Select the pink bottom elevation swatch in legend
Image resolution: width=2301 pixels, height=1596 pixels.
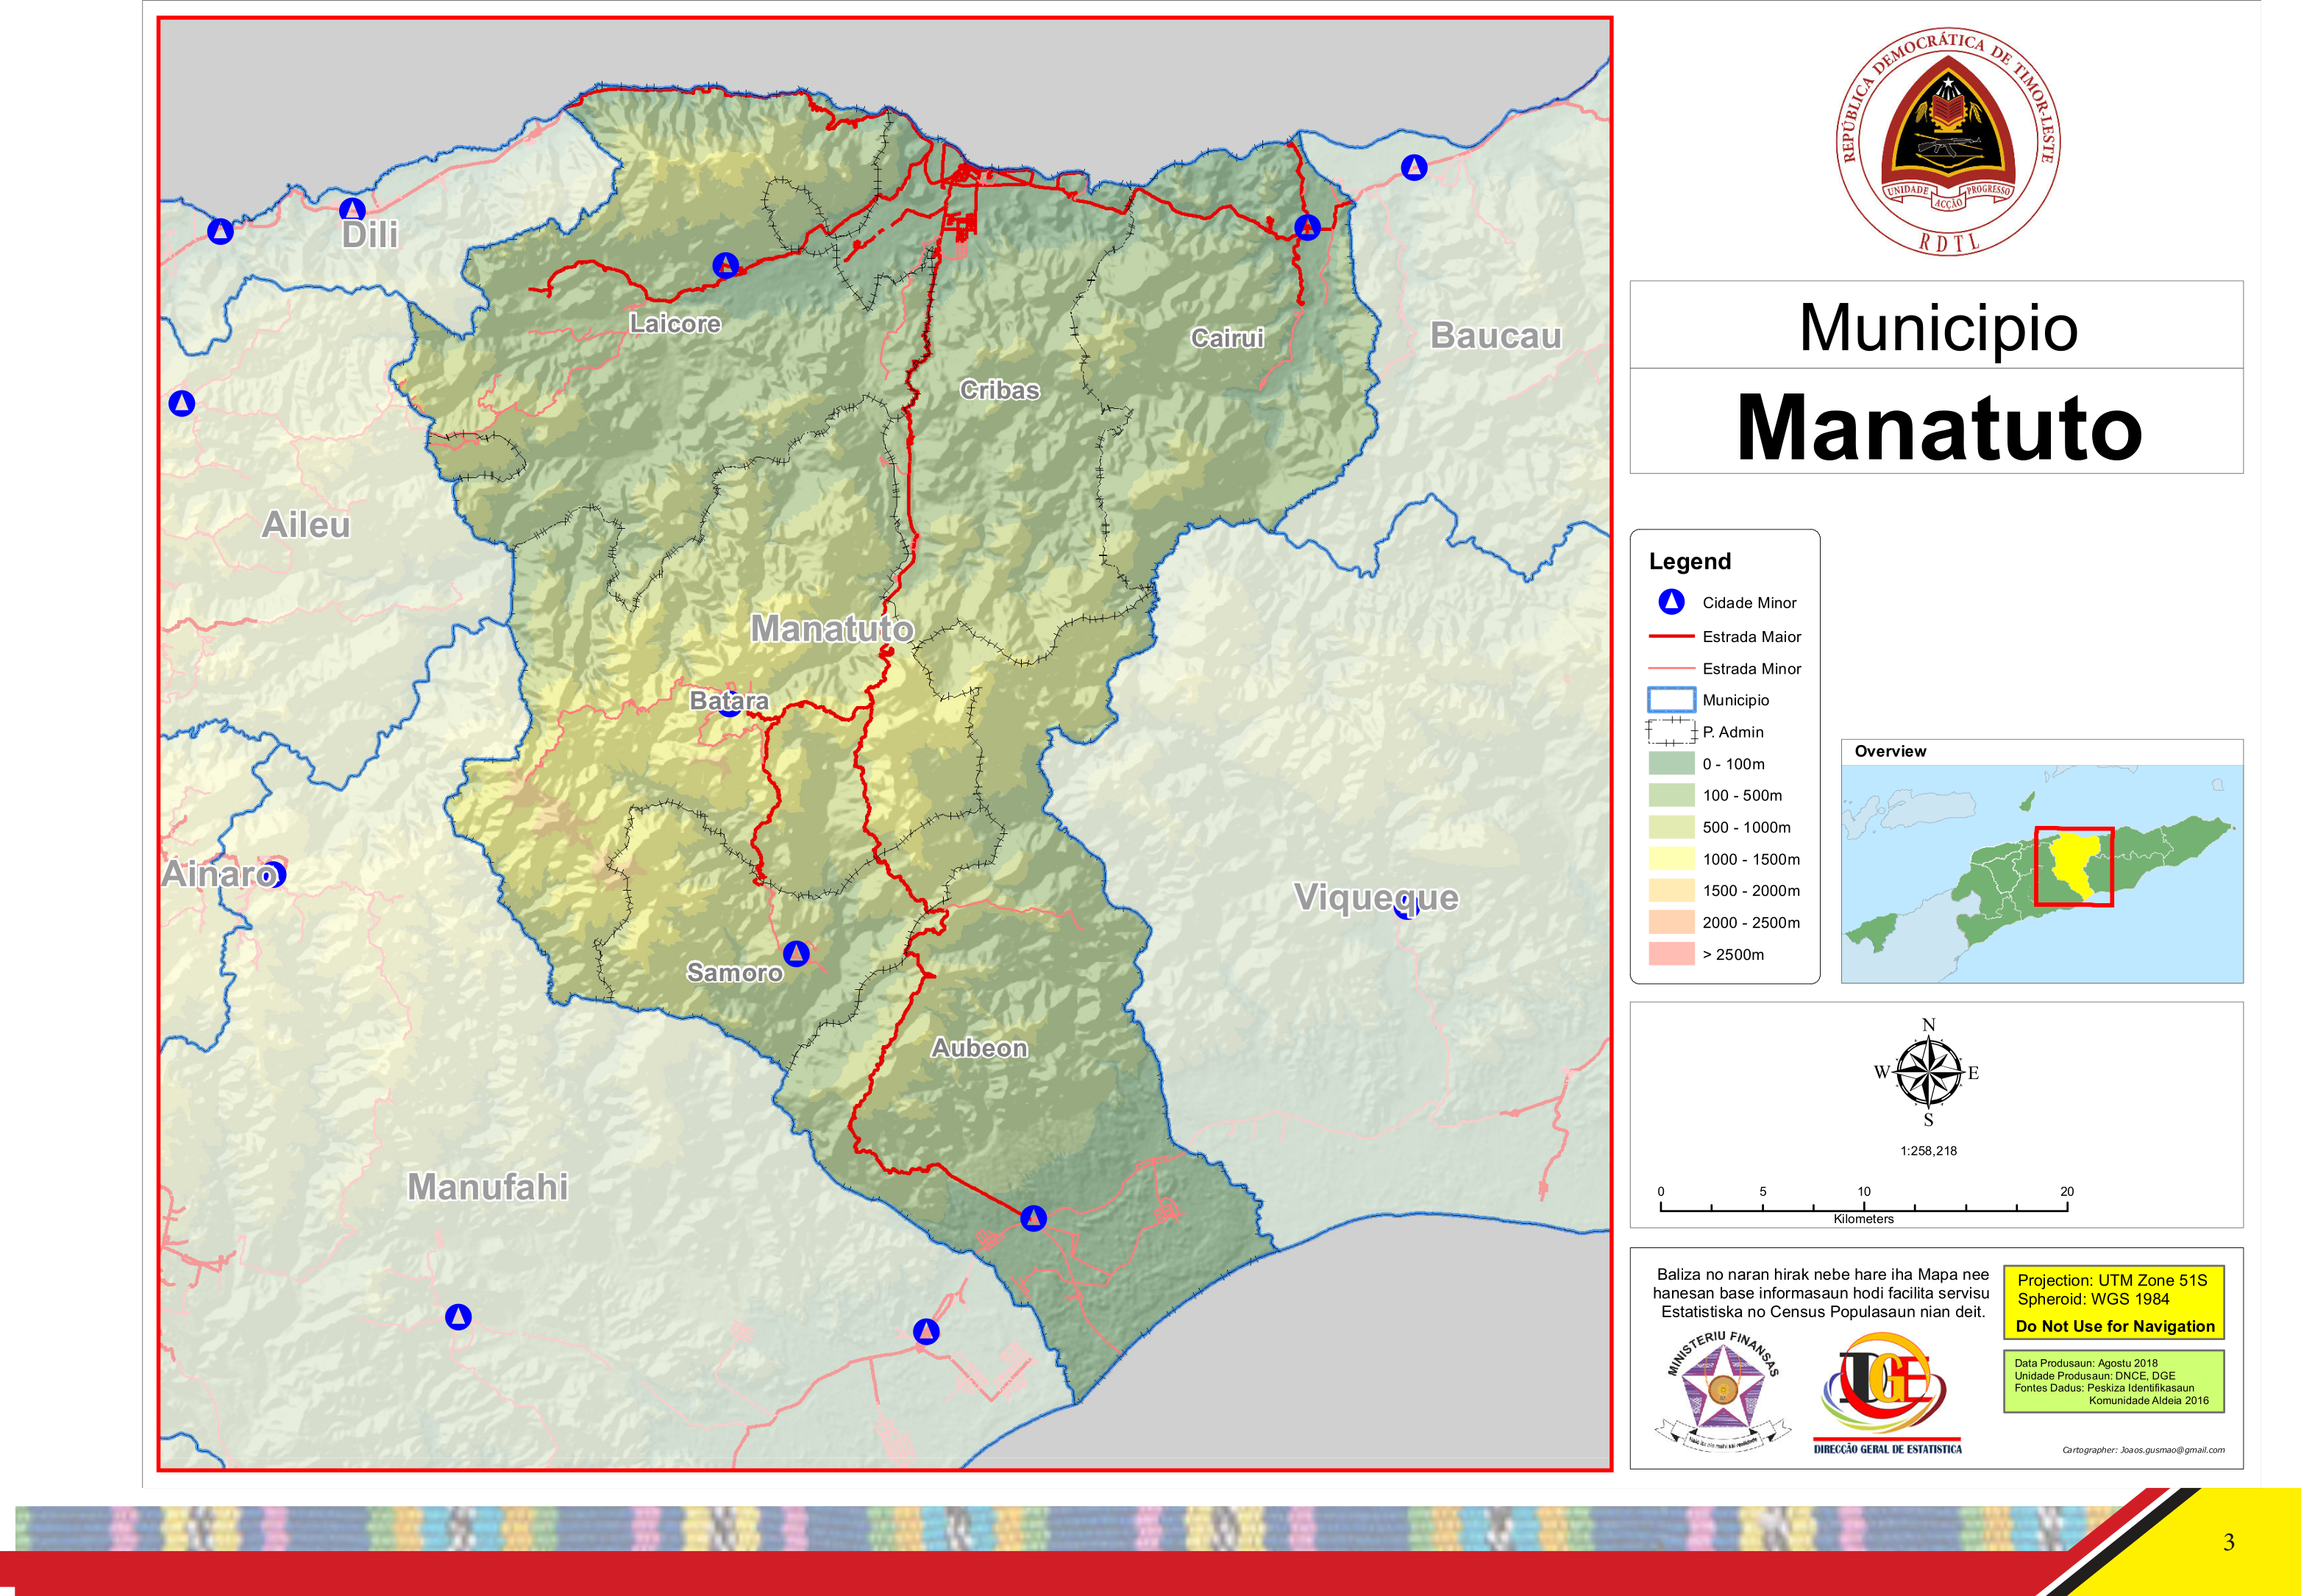pyautogui.click(x=1671, y=953)
